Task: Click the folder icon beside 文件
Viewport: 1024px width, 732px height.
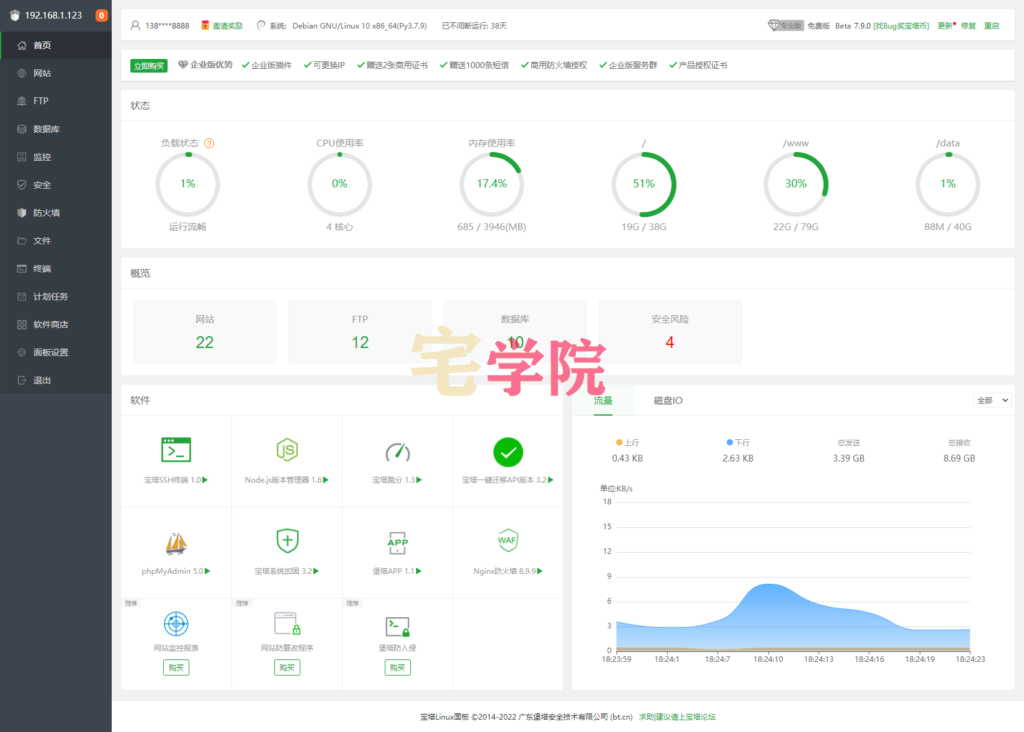Action: (22, 241)
